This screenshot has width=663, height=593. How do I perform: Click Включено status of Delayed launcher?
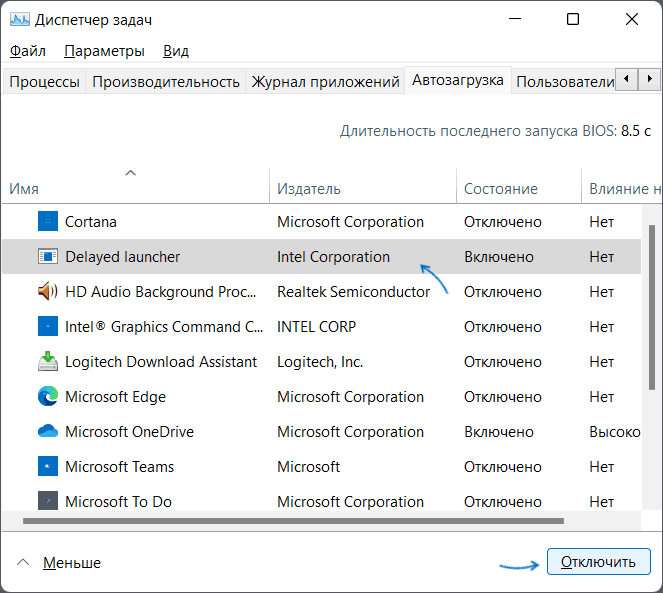pos(499,257)
